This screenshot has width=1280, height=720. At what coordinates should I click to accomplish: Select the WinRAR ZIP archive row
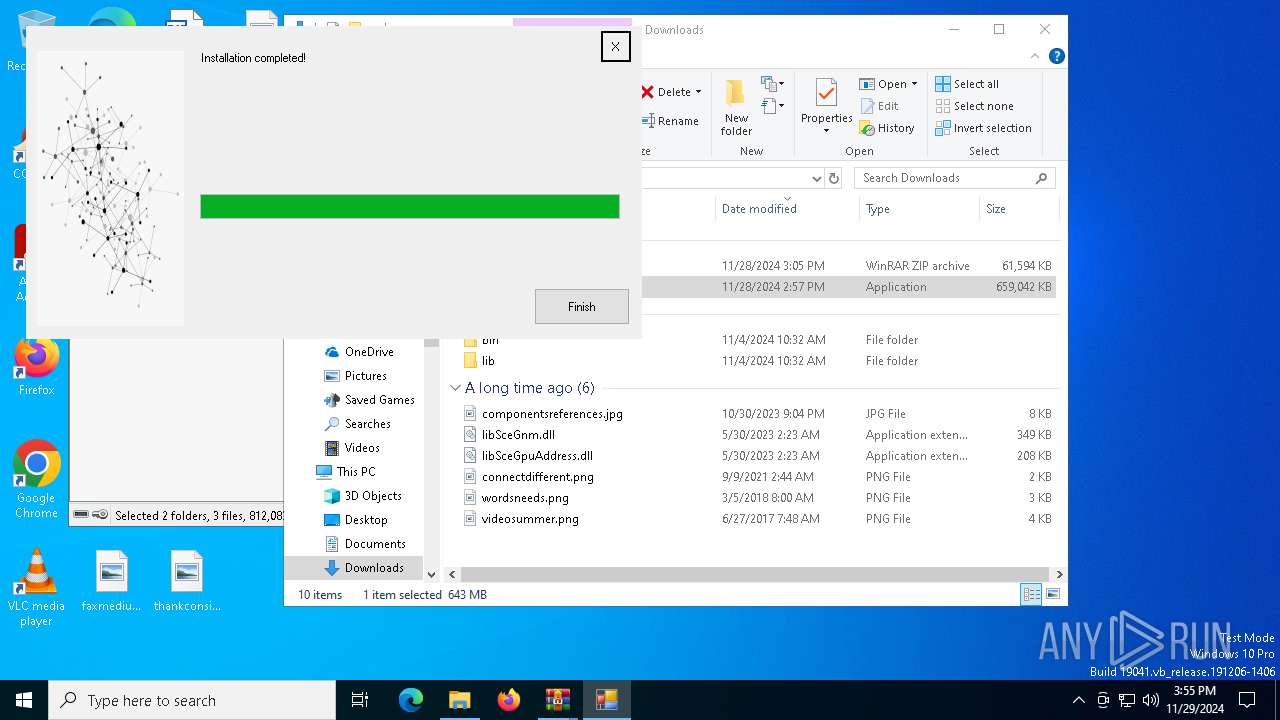click(x=850, y=266)
